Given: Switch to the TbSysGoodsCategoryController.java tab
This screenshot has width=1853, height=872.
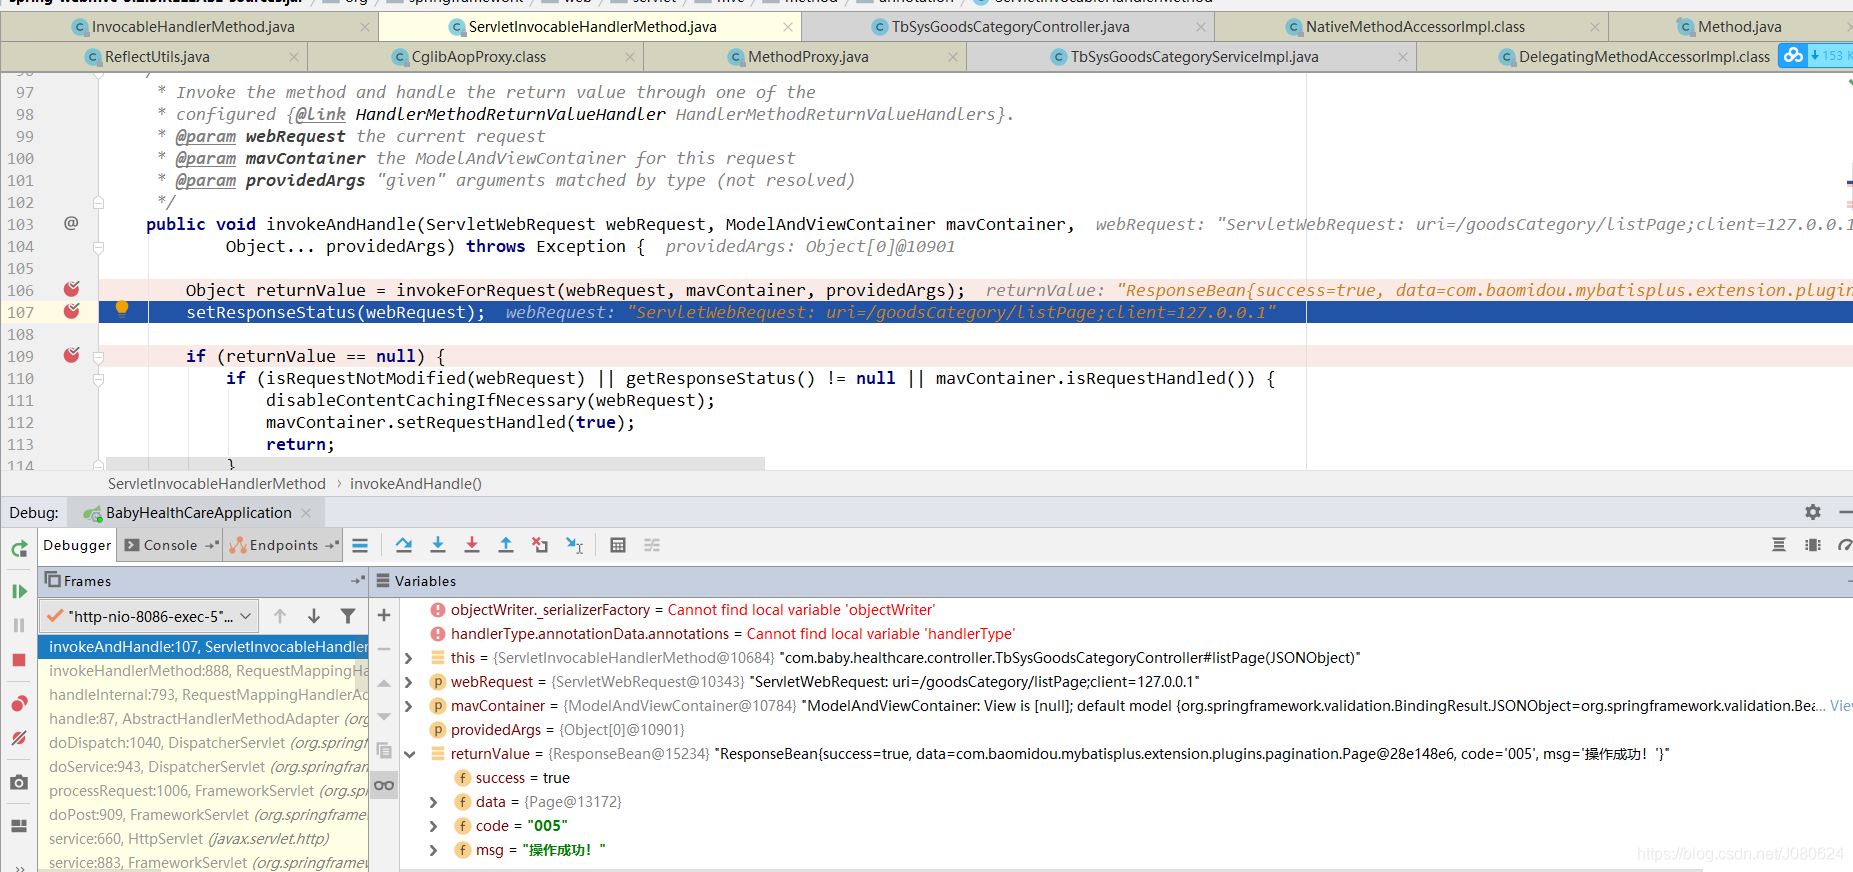Looking at the screenshot, I should click(x=1010, y=27).
